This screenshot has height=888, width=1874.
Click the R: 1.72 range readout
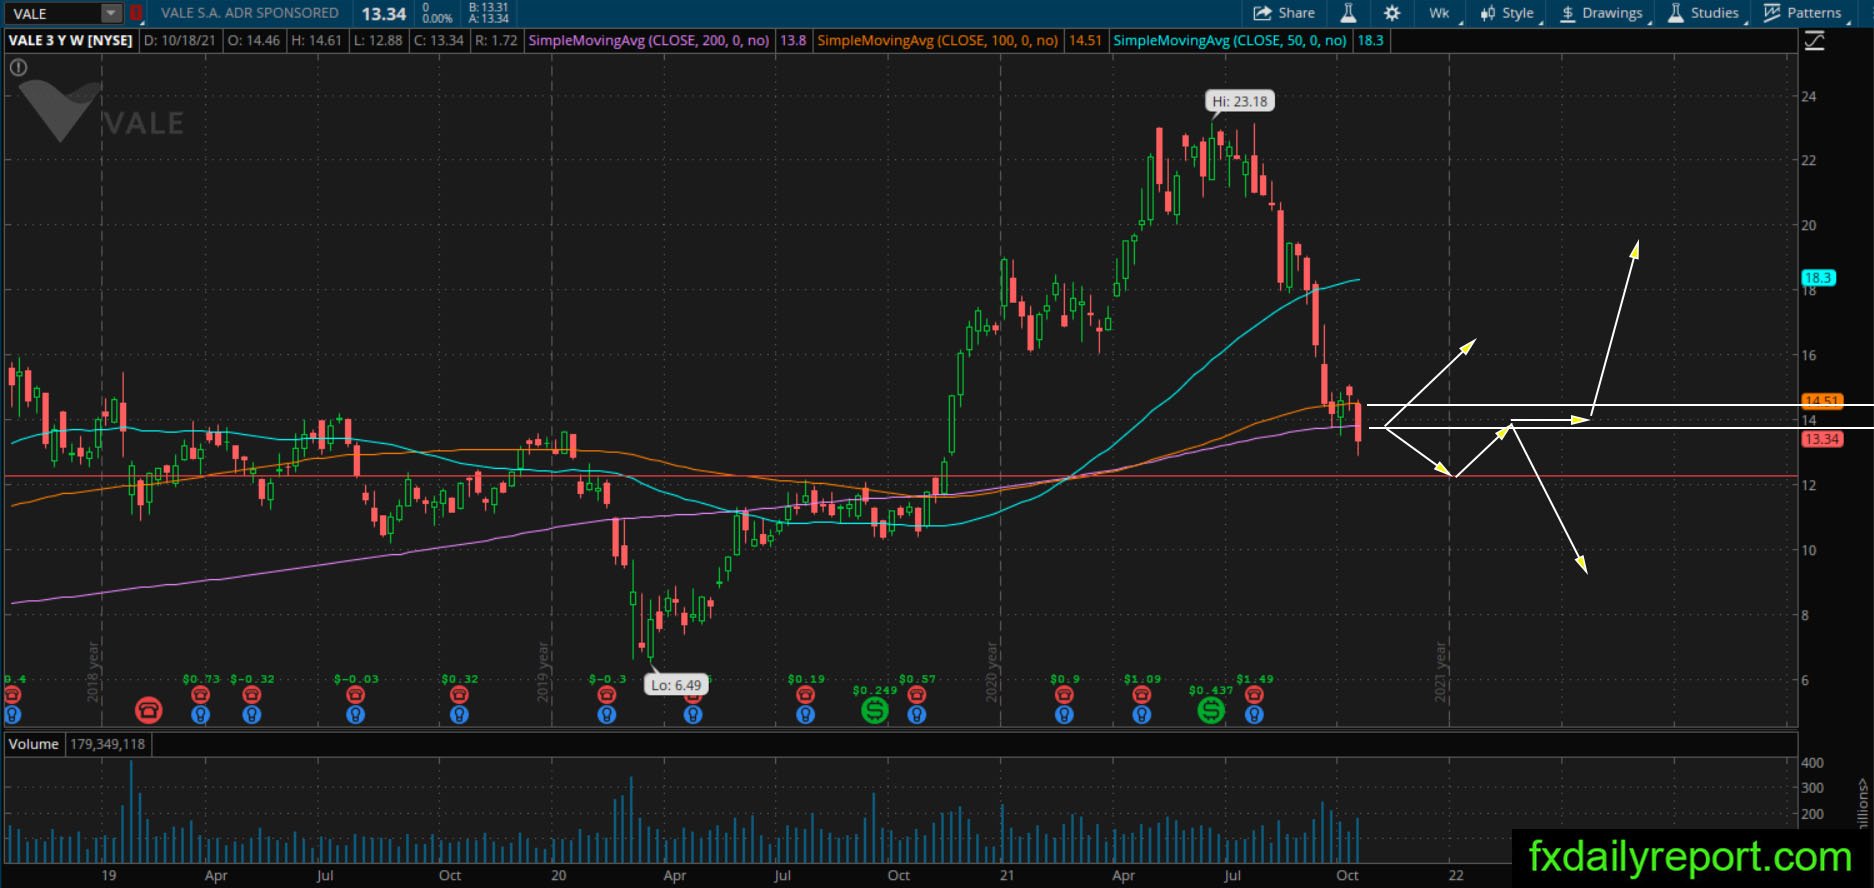pos(496,41)
